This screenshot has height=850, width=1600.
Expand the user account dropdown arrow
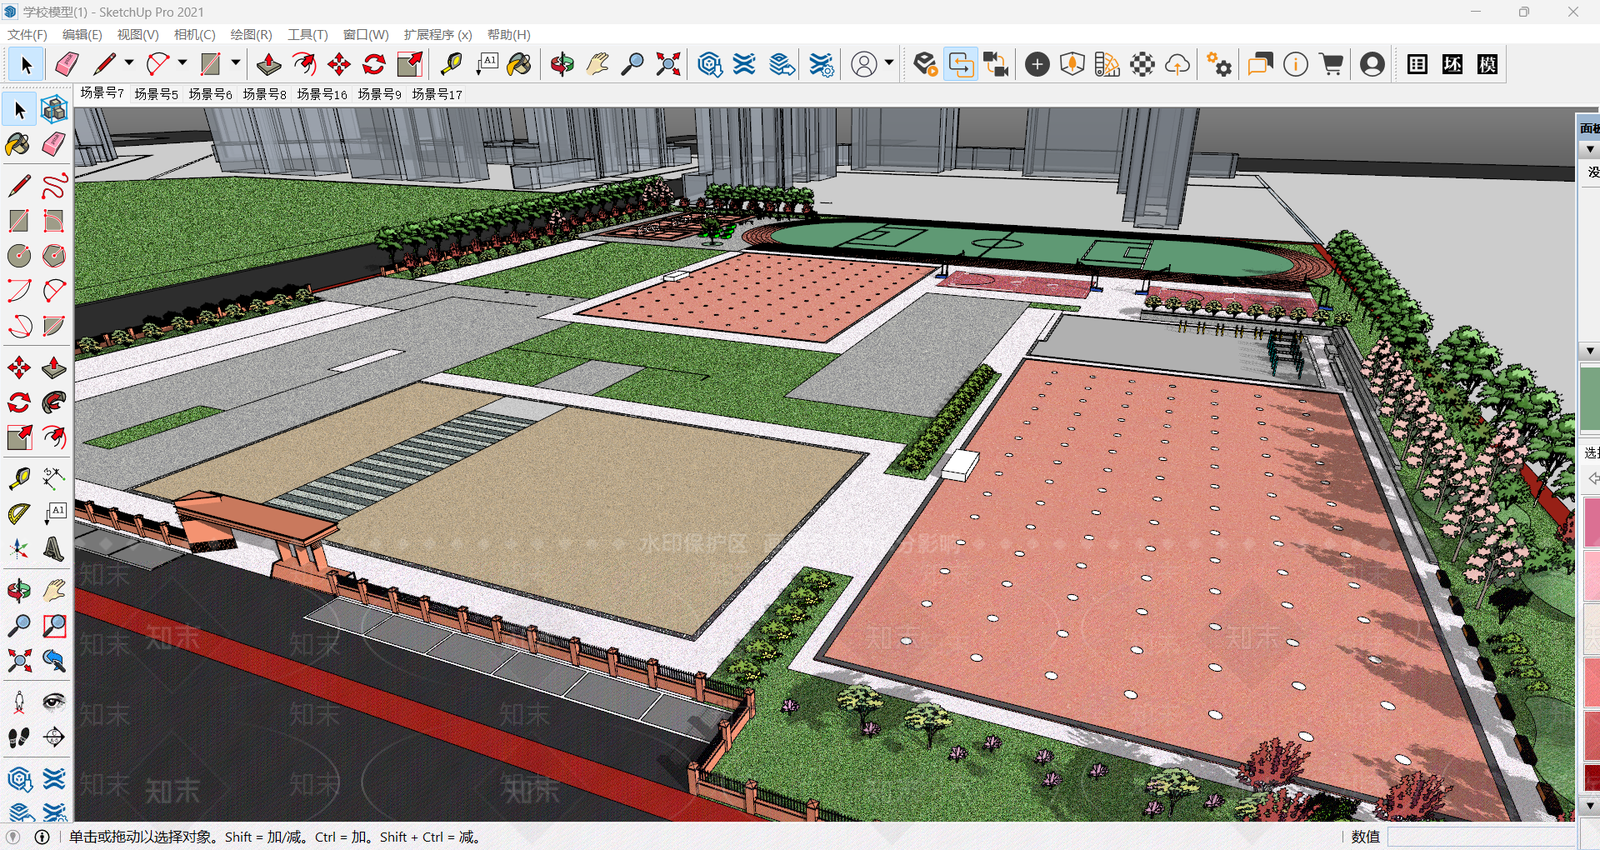click(x=889, y=63)
